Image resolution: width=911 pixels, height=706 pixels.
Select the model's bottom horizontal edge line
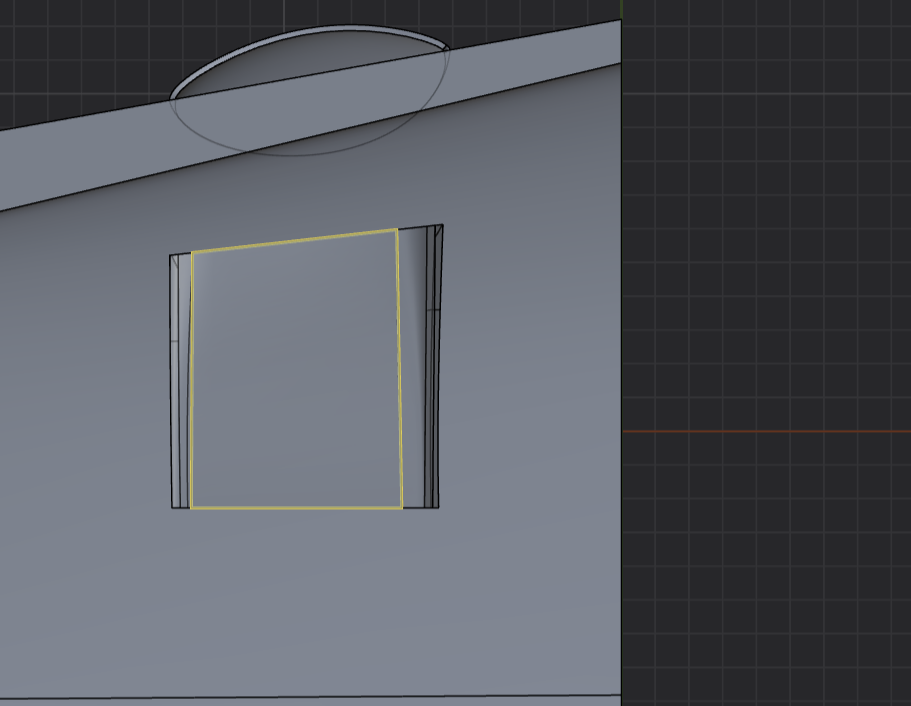(x=300, y=697)
